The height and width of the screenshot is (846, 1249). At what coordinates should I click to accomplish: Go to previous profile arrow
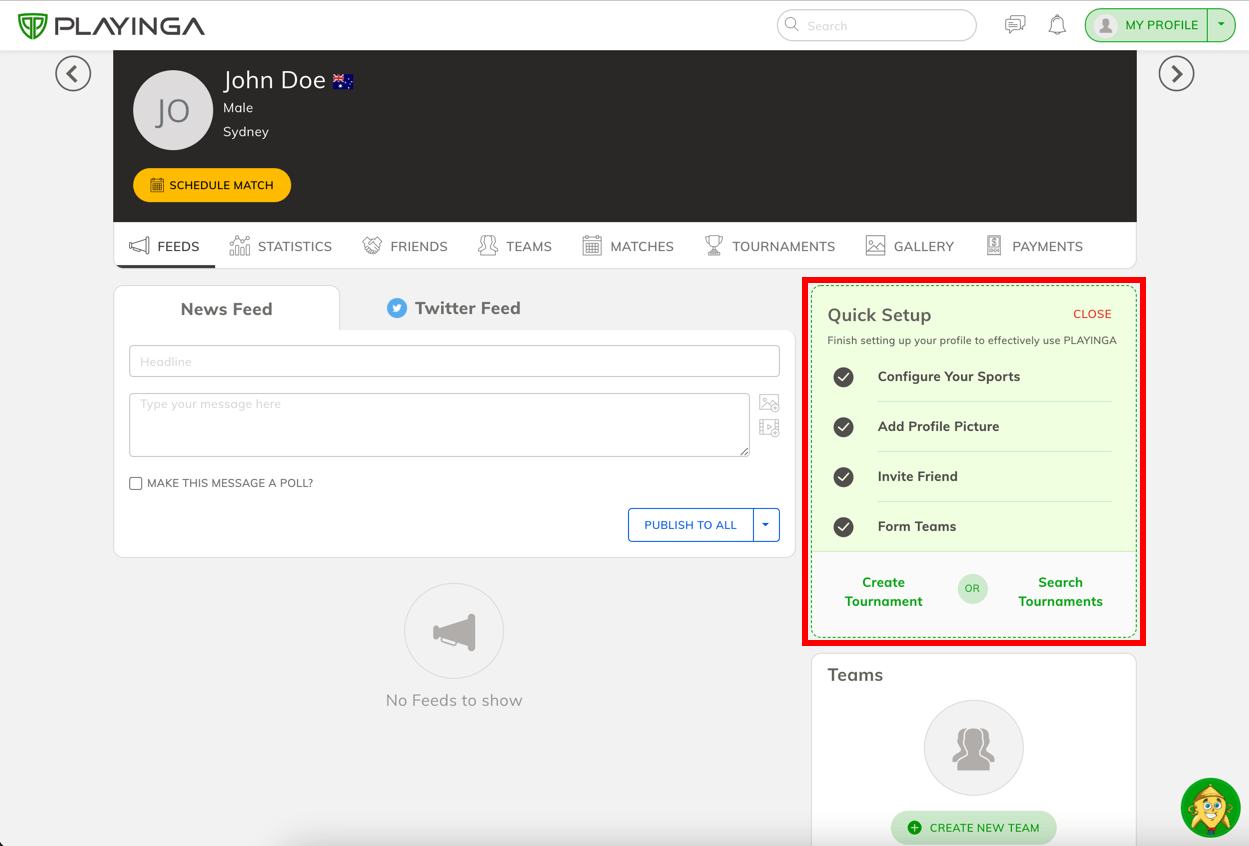73,73
